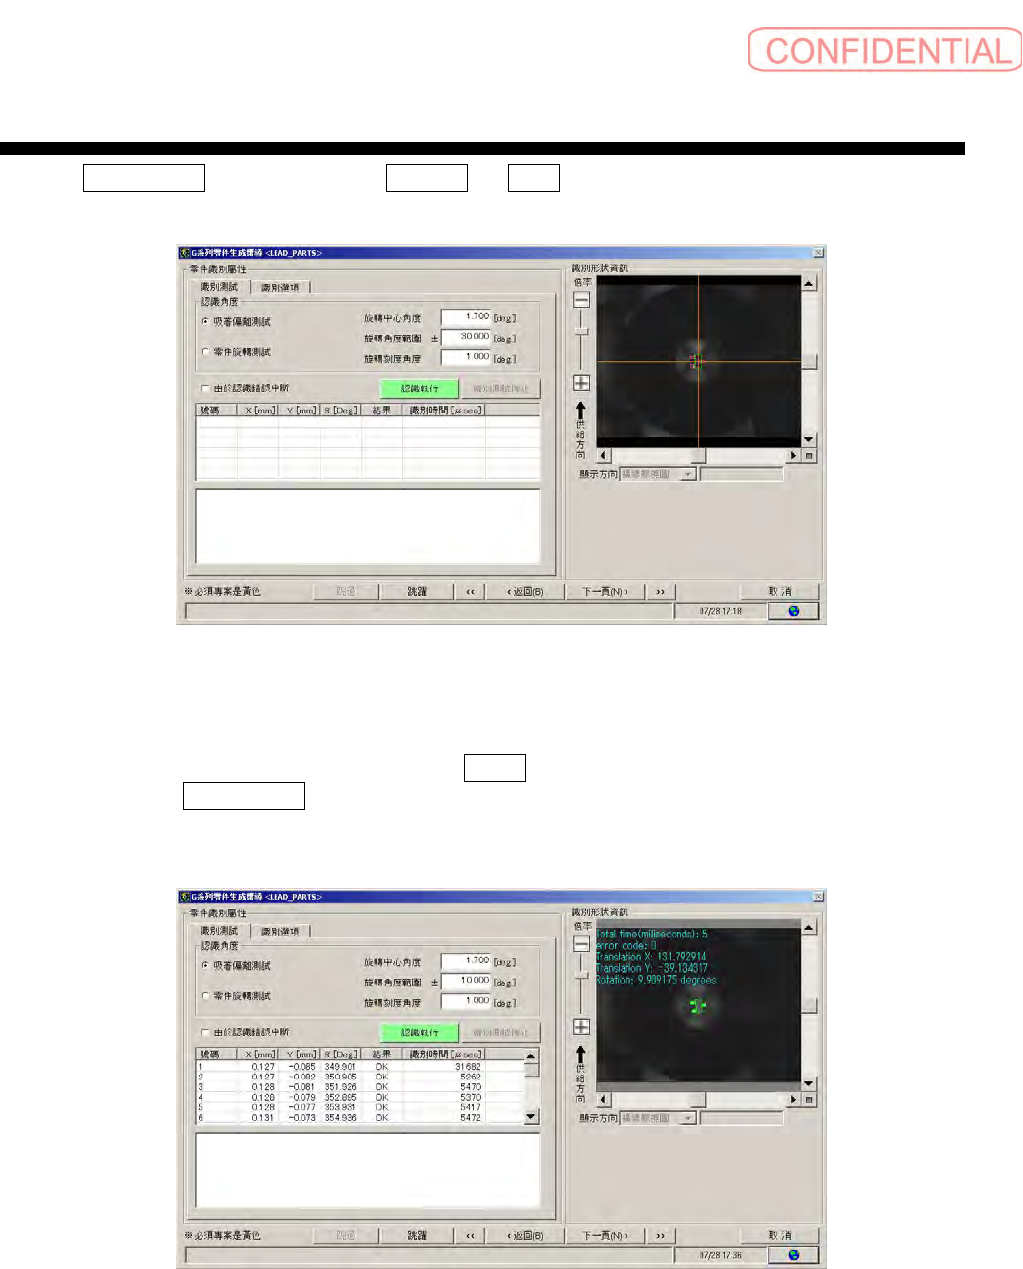
Task: Click image vertical scrollbar thumb in 17:36 window
Action: 809,1006
